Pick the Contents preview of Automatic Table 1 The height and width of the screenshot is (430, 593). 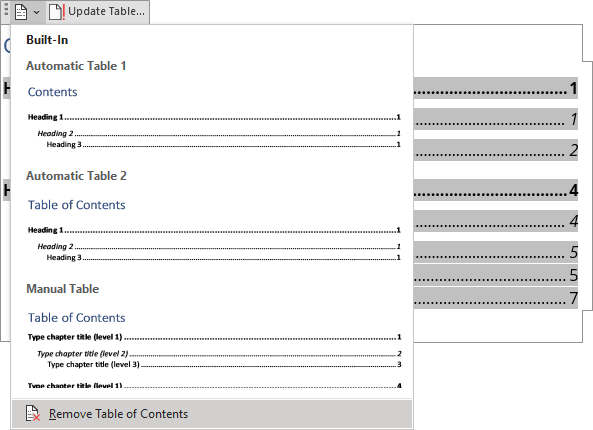click(x=53, y=92)
